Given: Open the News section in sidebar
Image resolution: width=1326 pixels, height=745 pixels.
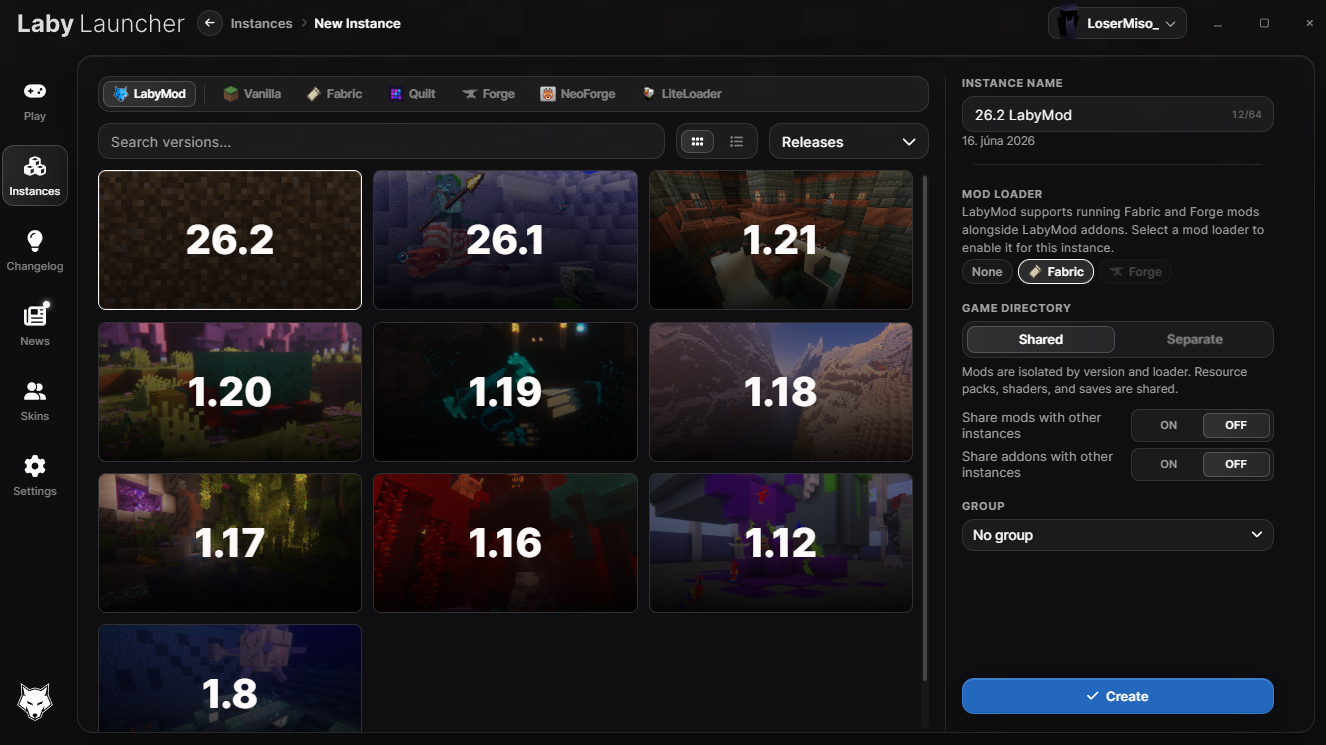Looking at the screenshot, I should (35, 326).
